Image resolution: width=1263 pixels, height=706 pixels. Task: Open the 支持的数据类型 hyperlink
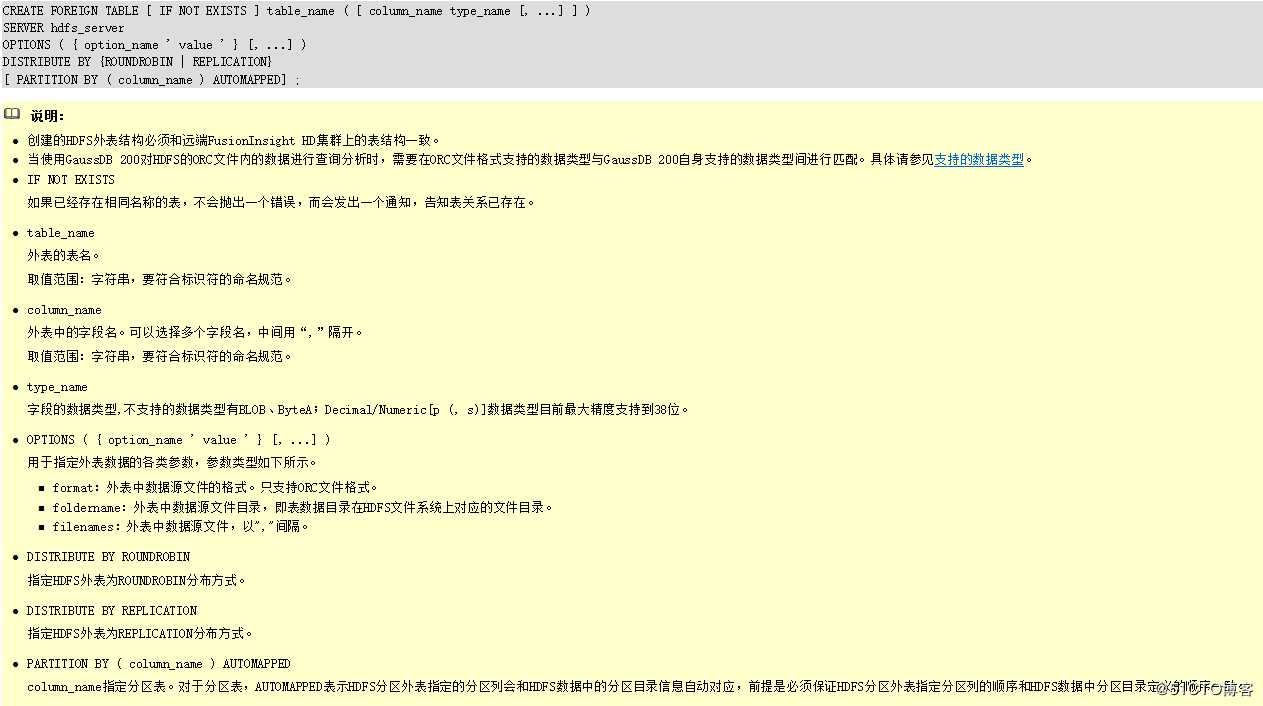coord(978,158)
